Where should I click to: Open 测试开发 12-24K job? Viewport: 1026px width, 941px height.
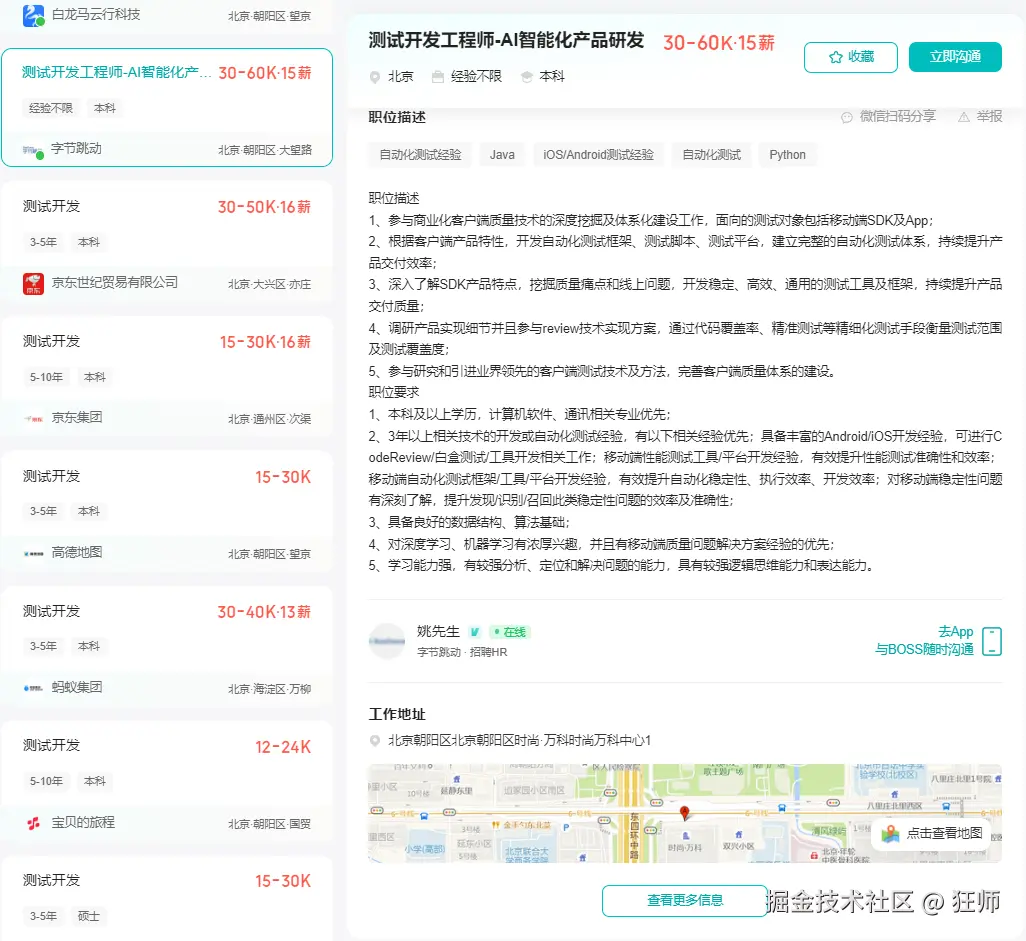click(167, 781)
